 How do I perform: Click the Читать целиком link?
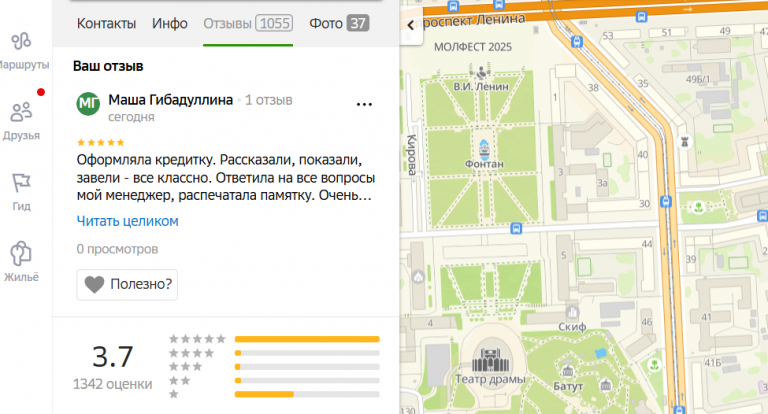127,221
